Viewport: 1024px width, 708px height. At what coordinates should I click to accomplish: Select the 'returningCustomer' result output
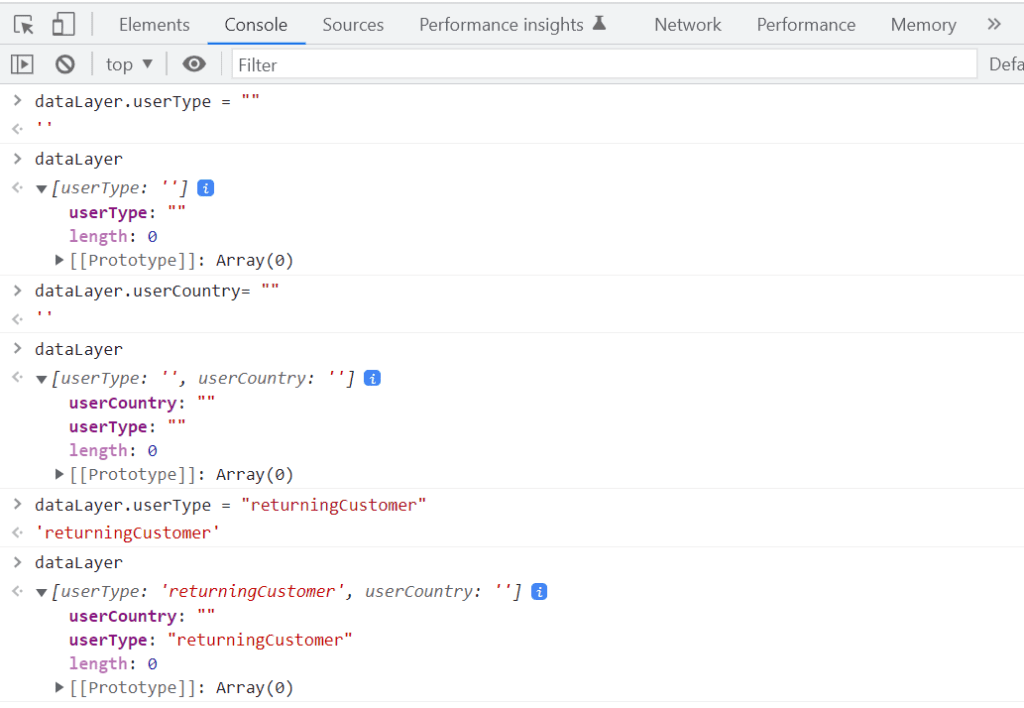point(127,533)
